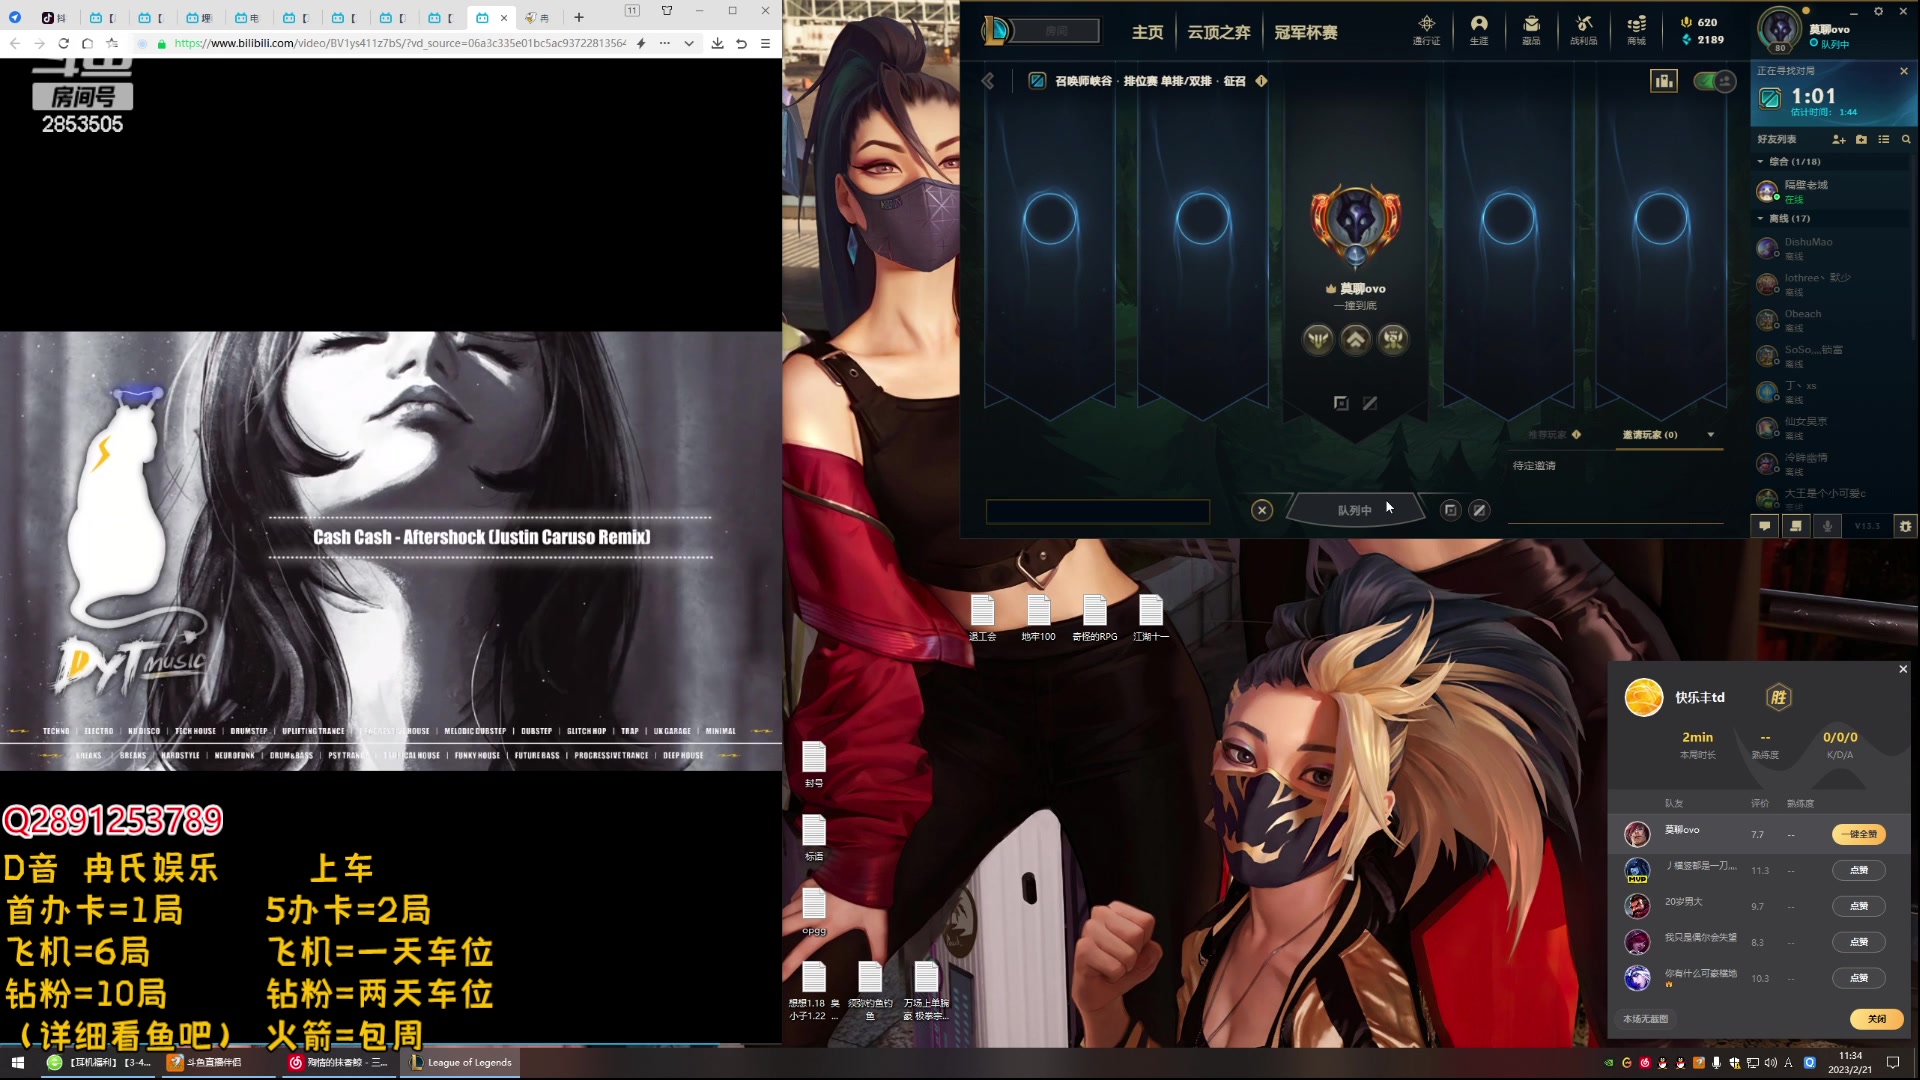Viewport: 1920px width, 1080px height.
Task: Open a new browser tab
Action: point(578,17)
